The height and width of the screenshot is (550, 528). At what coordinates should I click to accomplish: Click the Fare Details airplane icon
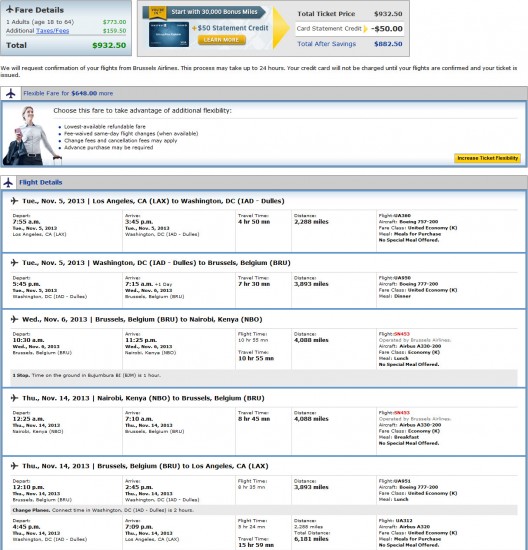[10, 9]
